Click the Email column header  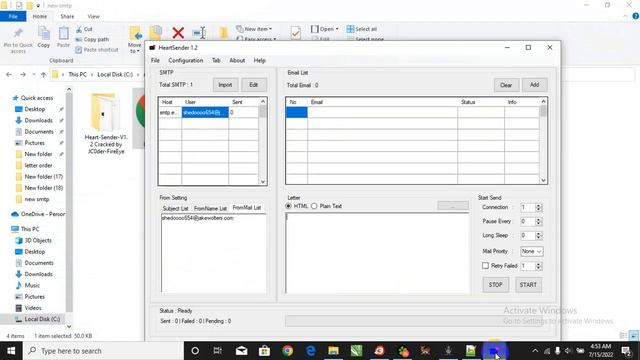382,102
